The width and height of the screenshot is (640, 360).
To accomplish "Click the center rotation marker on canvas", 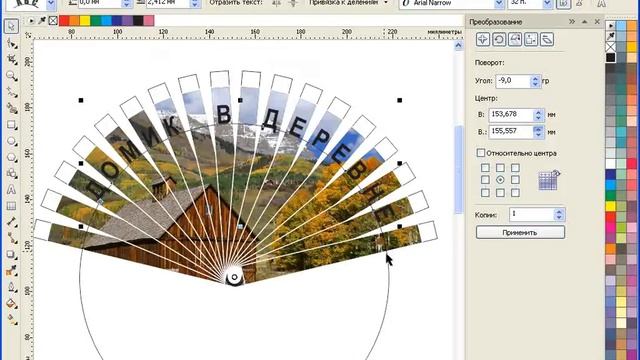I will (234, 277).
